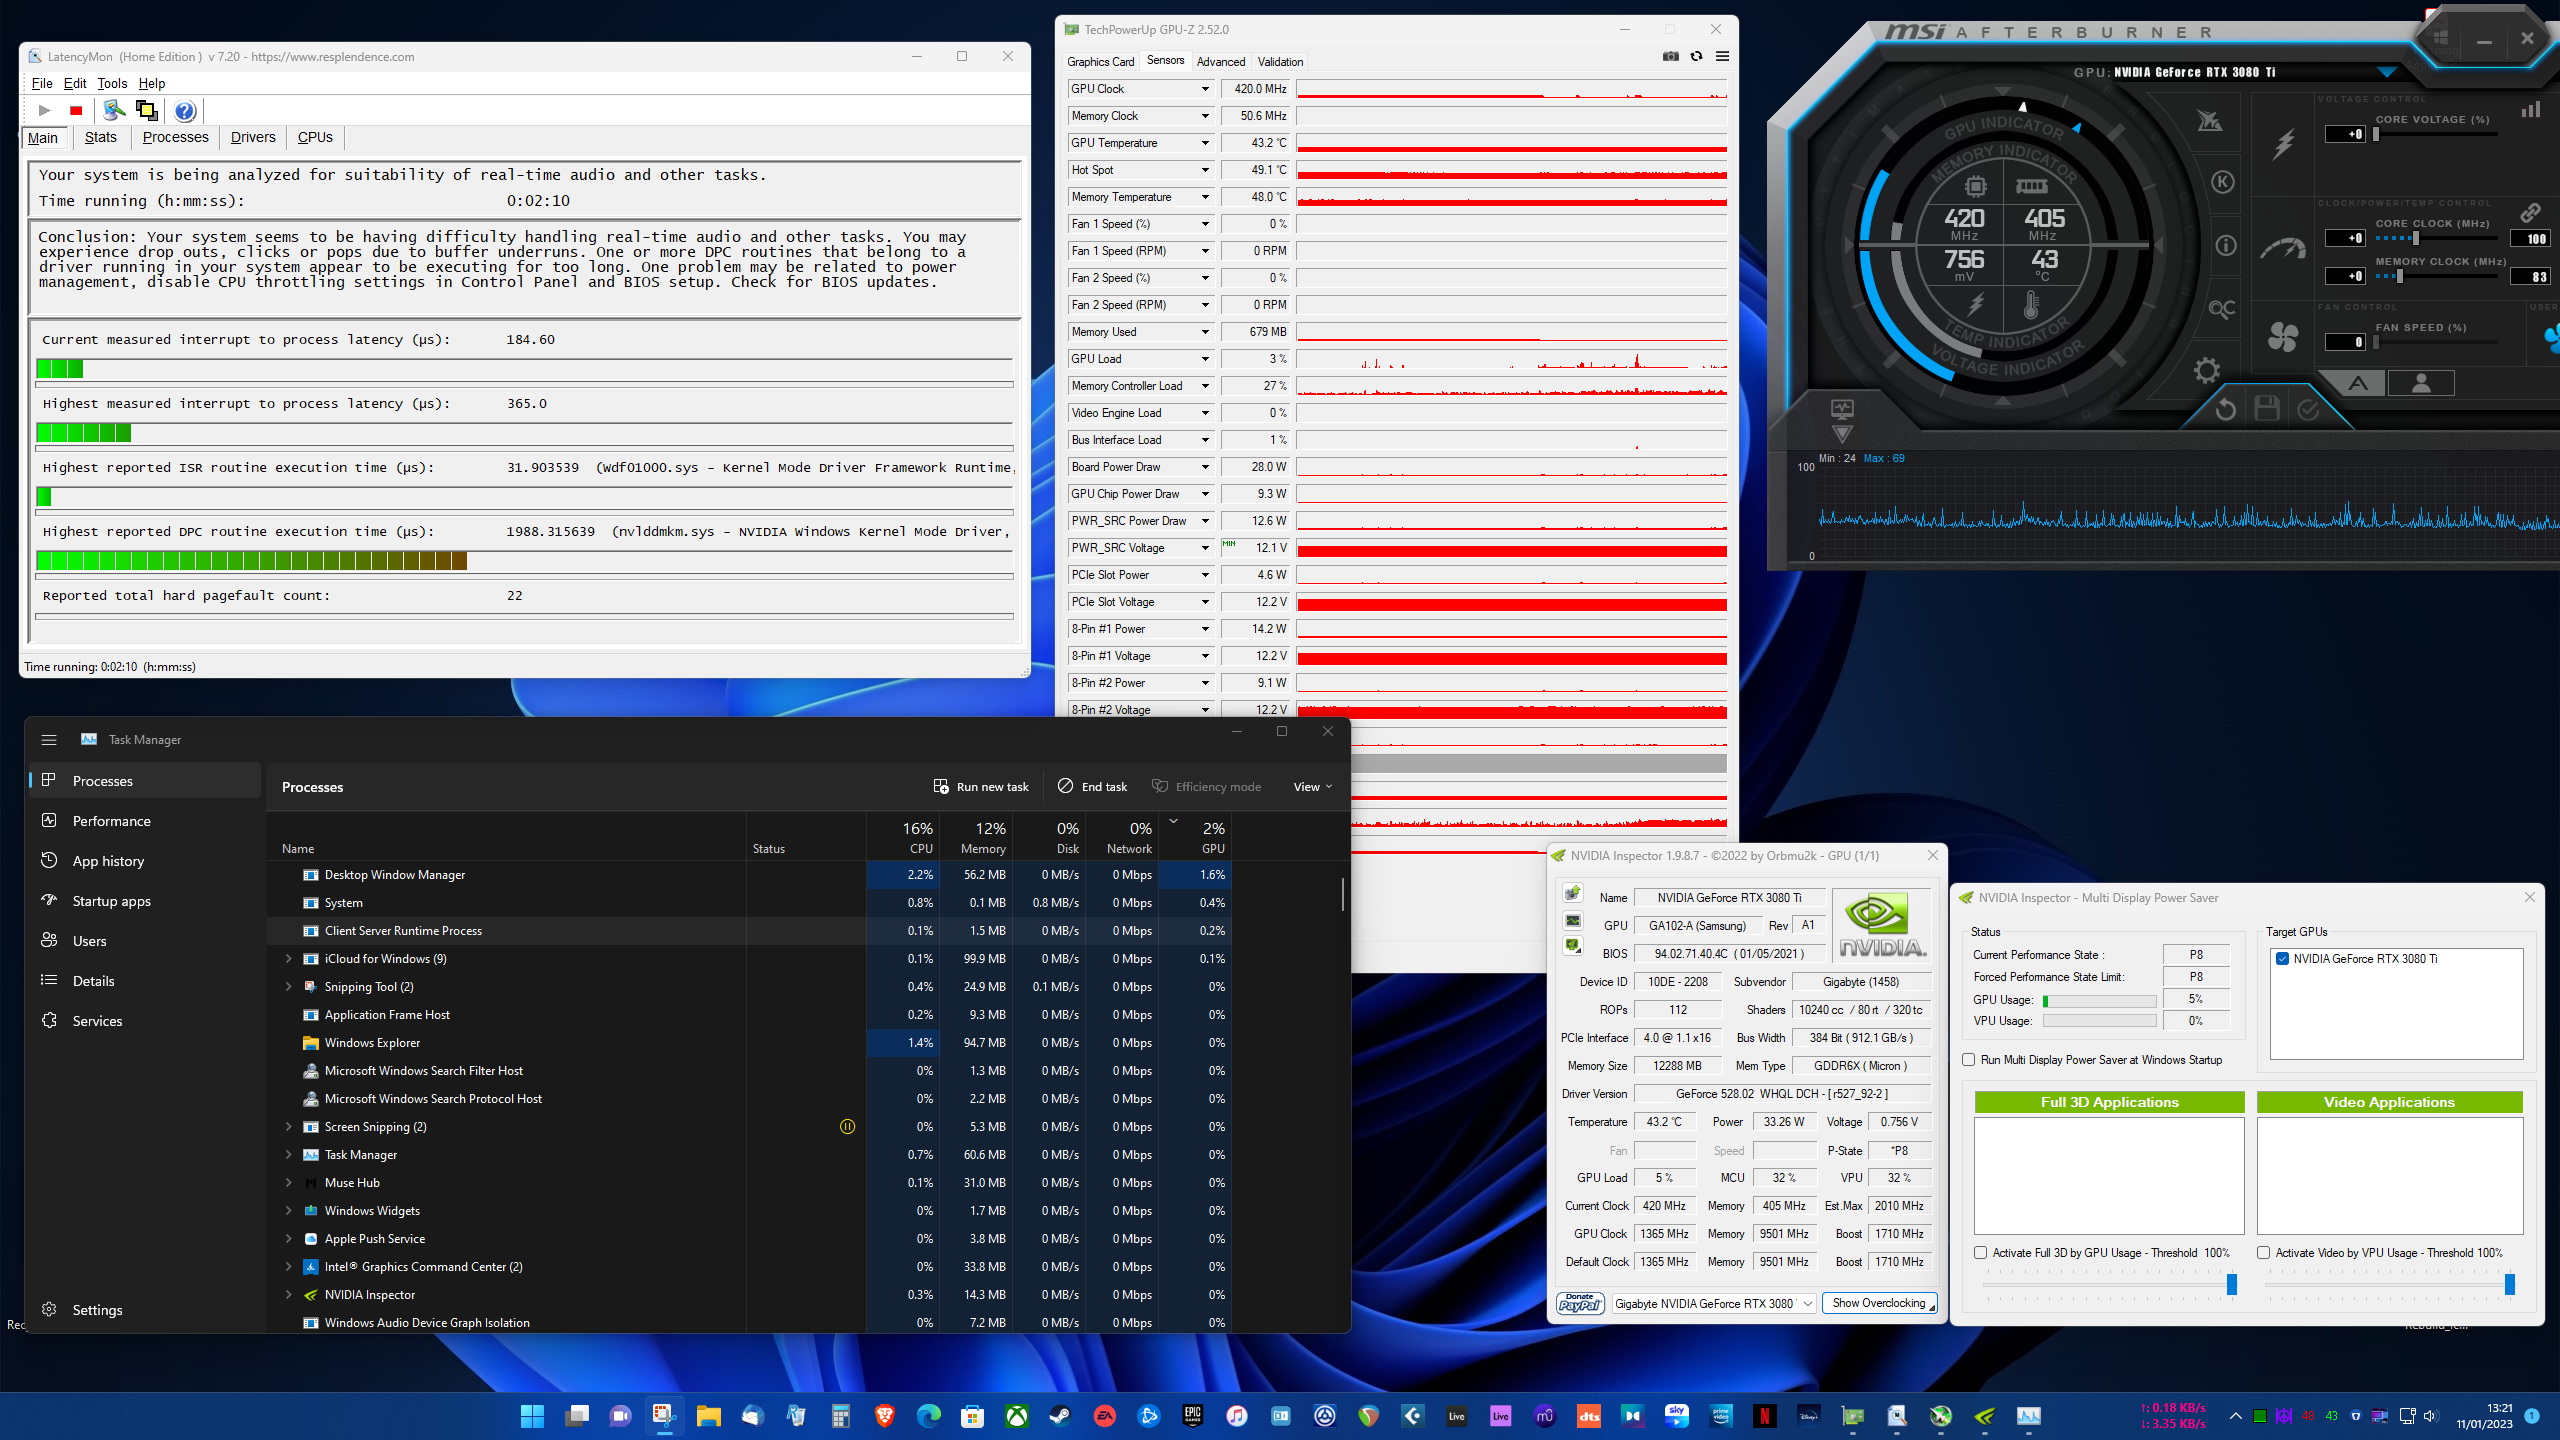Open GPU Temperature sensor dropdown in GPU-Z
Viewport: 2560px width, 1440px height.
point(1205,143)
